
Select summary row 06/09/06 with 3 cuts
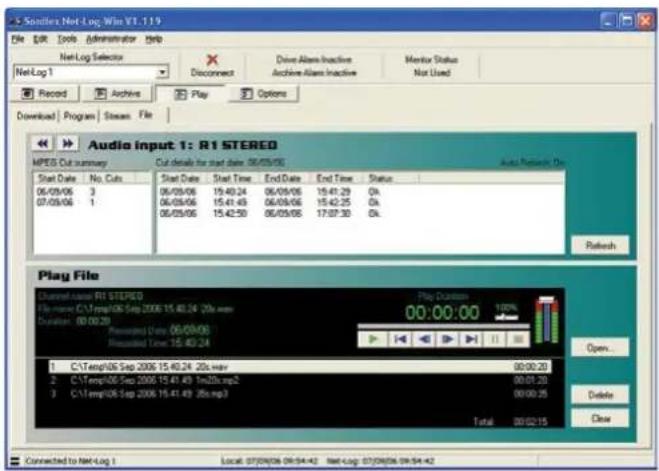click(x=92, y=192)
